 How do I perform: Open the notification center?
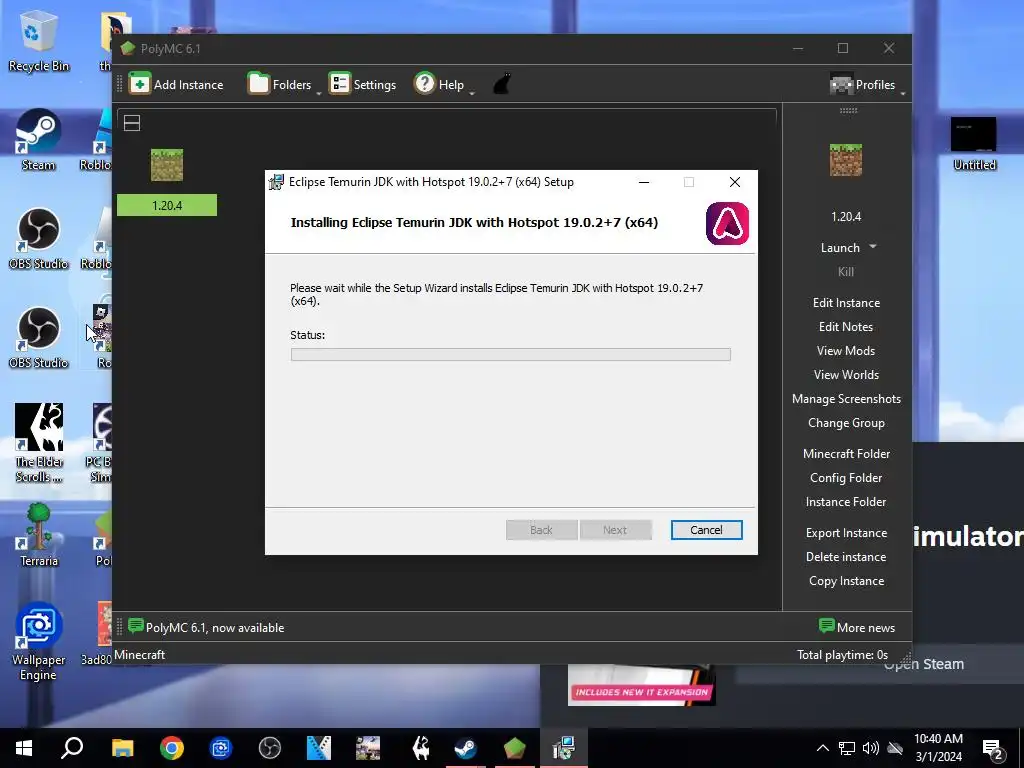[x=993, y=748]
